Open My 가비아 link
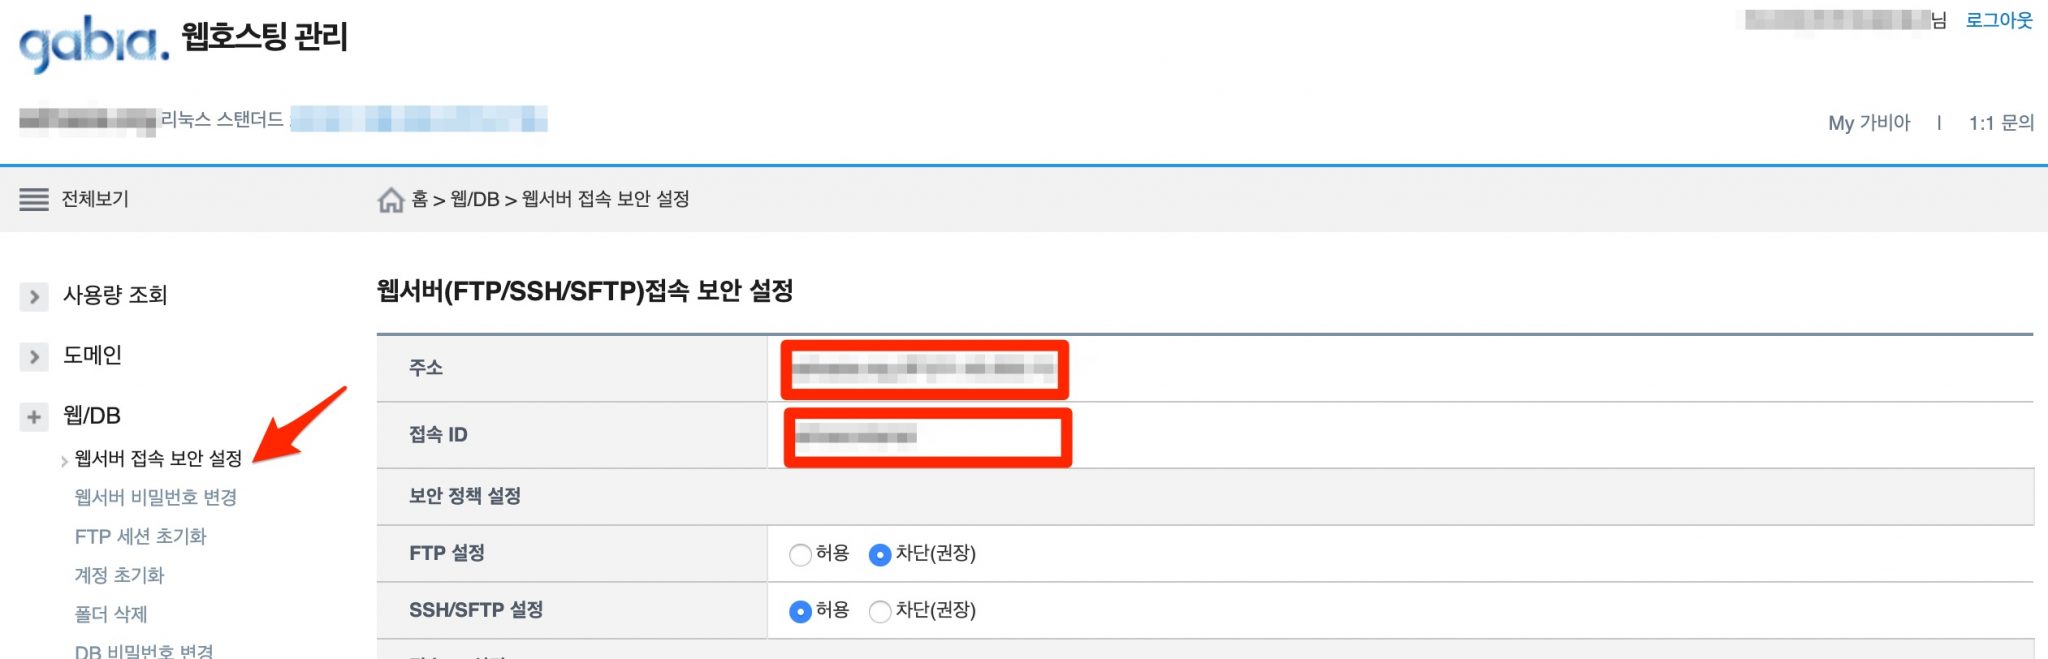This screenshot has width=2048, height=659. (1868, 122)
